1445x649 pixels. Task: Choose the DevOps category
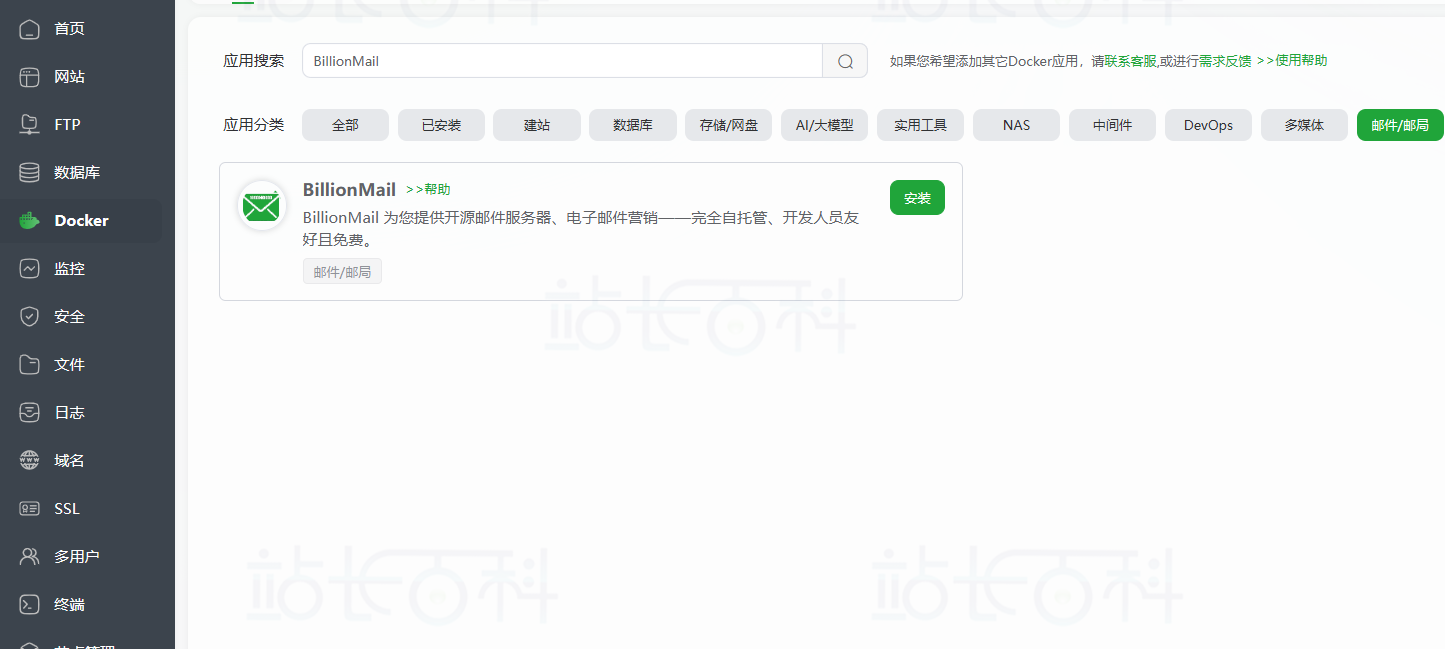click(x=1208, y=125)
